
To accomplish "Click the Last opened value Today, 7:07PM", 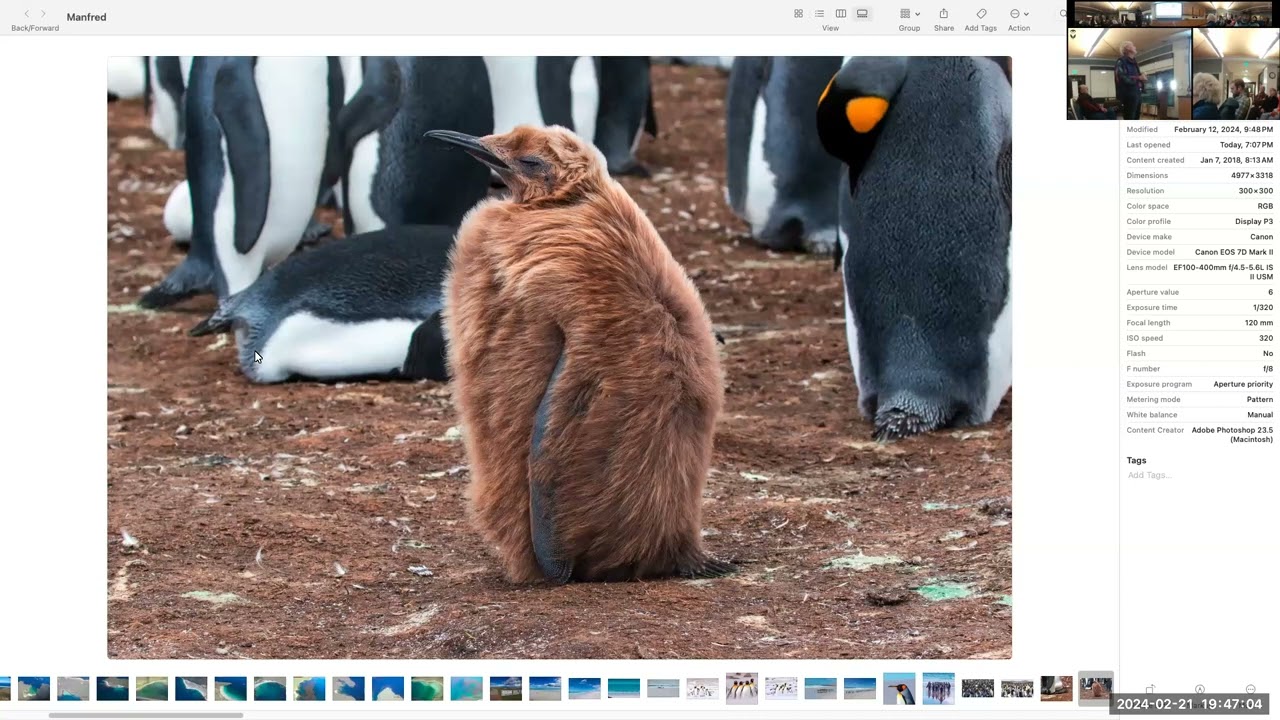I will pyautogui.click(x=1246, y=145).
